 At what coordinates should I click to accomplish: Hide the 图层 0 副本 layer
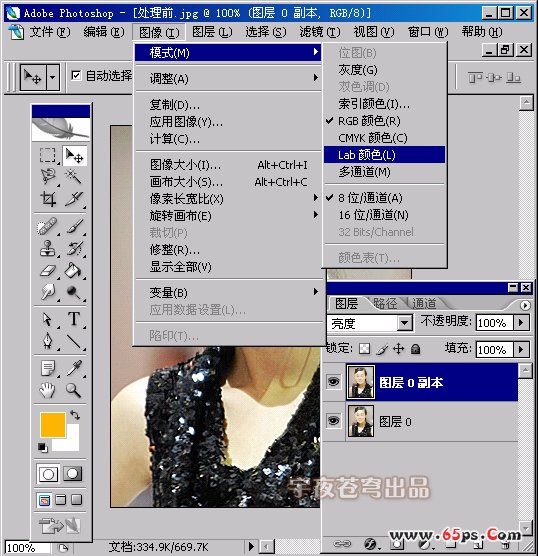tap(333, 382)
